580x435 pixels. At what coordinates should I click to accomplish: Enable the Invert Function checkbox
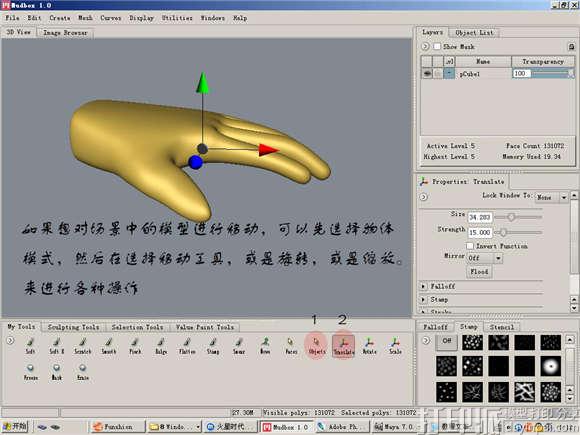pyautogui.click(x=469, y=246)
